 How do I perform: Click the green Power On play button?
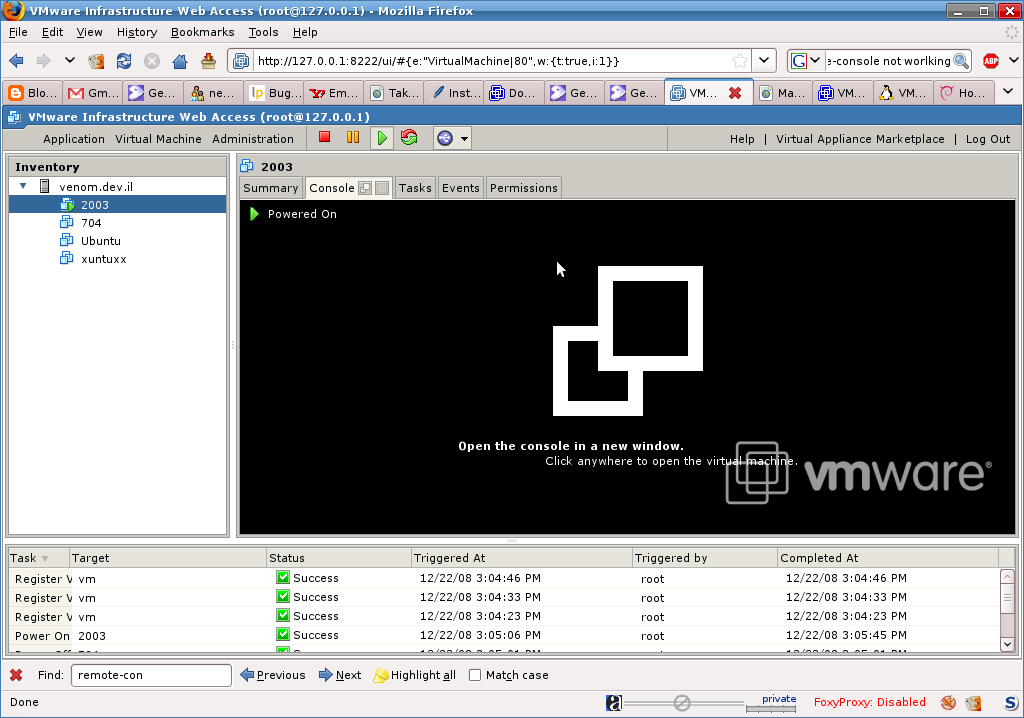[382, 138]
